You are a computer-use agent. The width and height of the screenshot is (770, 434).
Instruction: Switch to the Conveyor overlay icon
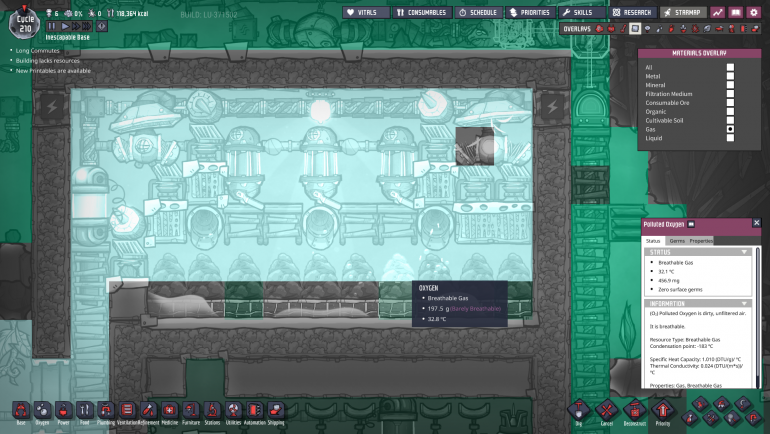click(x=755, y=29)
